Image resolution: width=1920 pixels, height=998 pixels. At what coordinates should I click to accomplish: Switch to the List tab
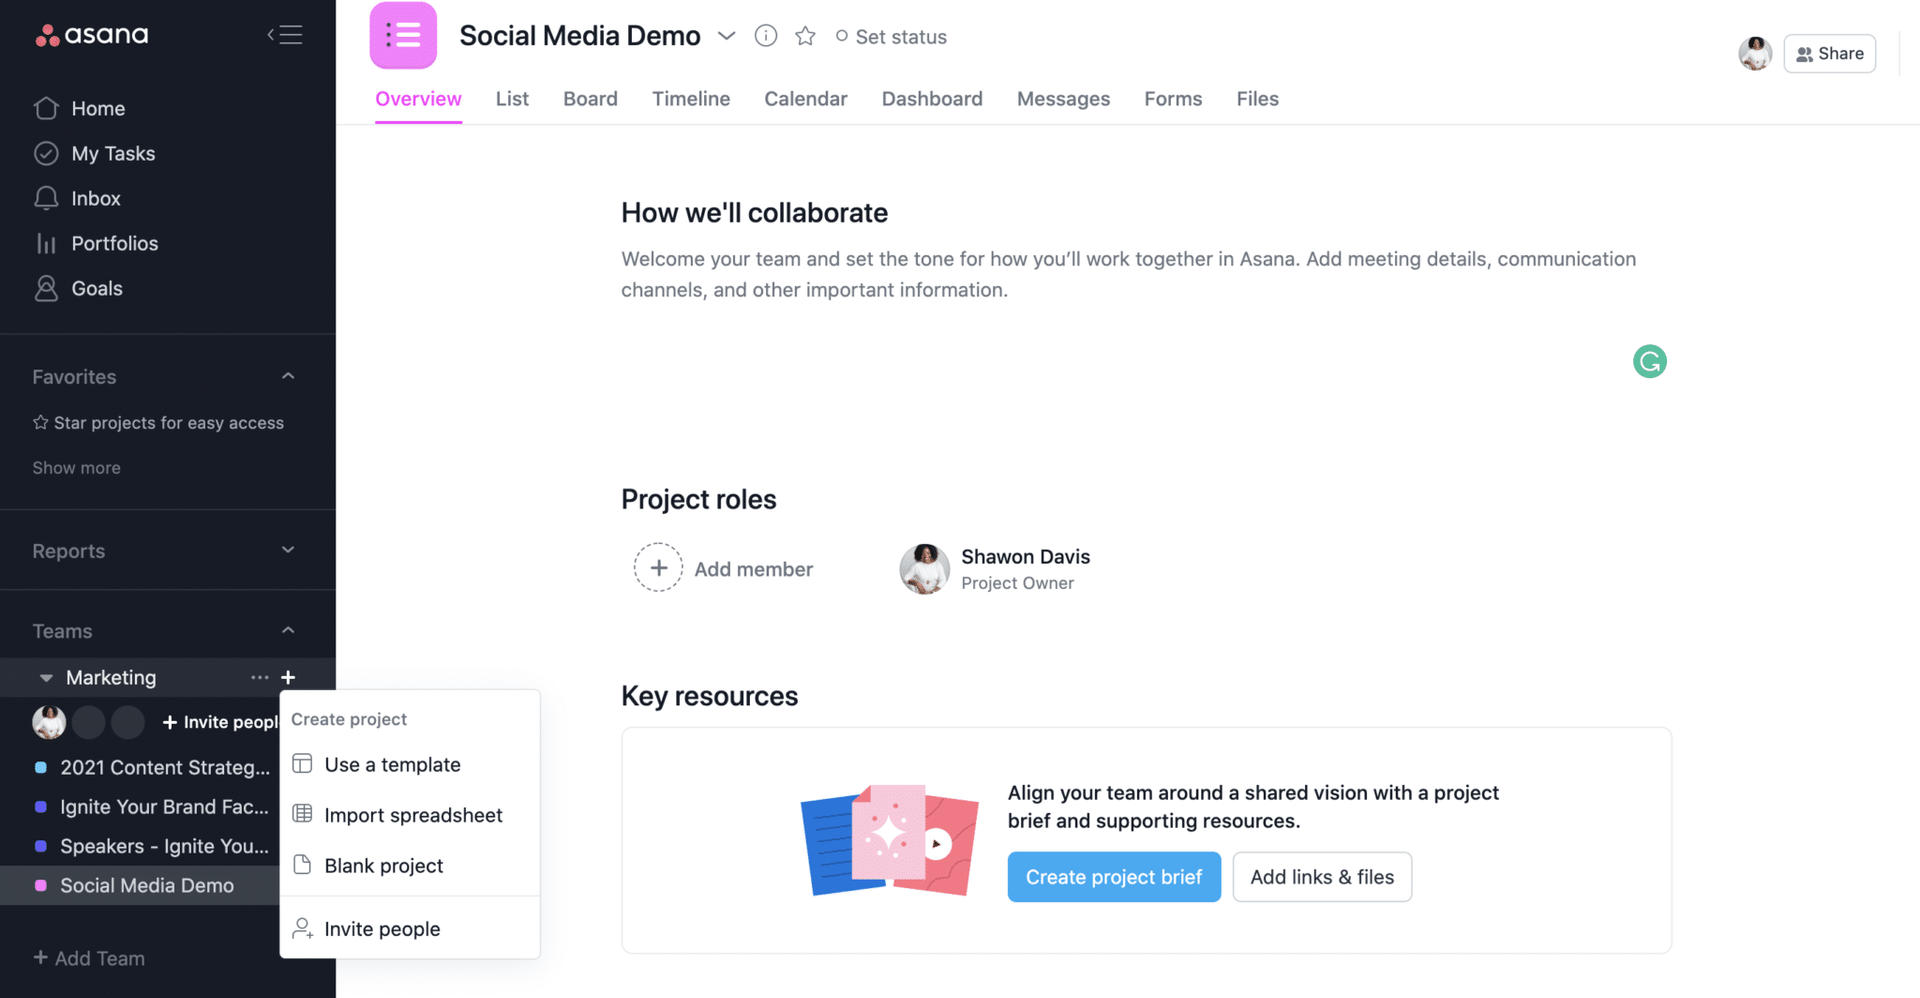coord(512,99)
